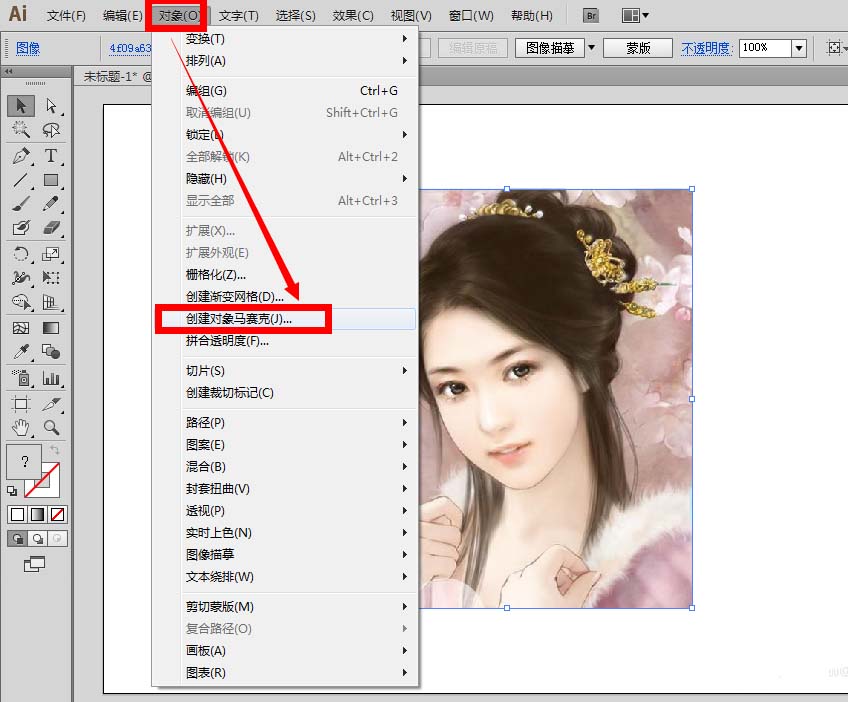
Task: Open the 文件(F) menu
Action: pos(66,16)
